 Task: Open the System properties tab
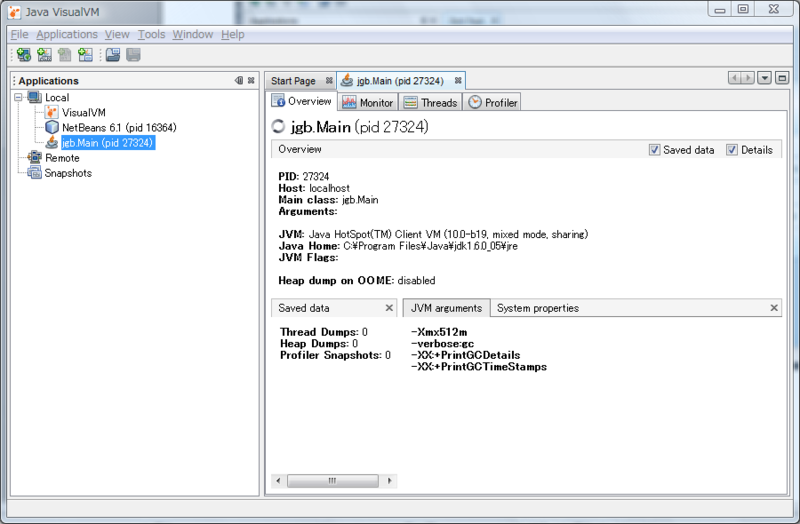click(538, 308)
